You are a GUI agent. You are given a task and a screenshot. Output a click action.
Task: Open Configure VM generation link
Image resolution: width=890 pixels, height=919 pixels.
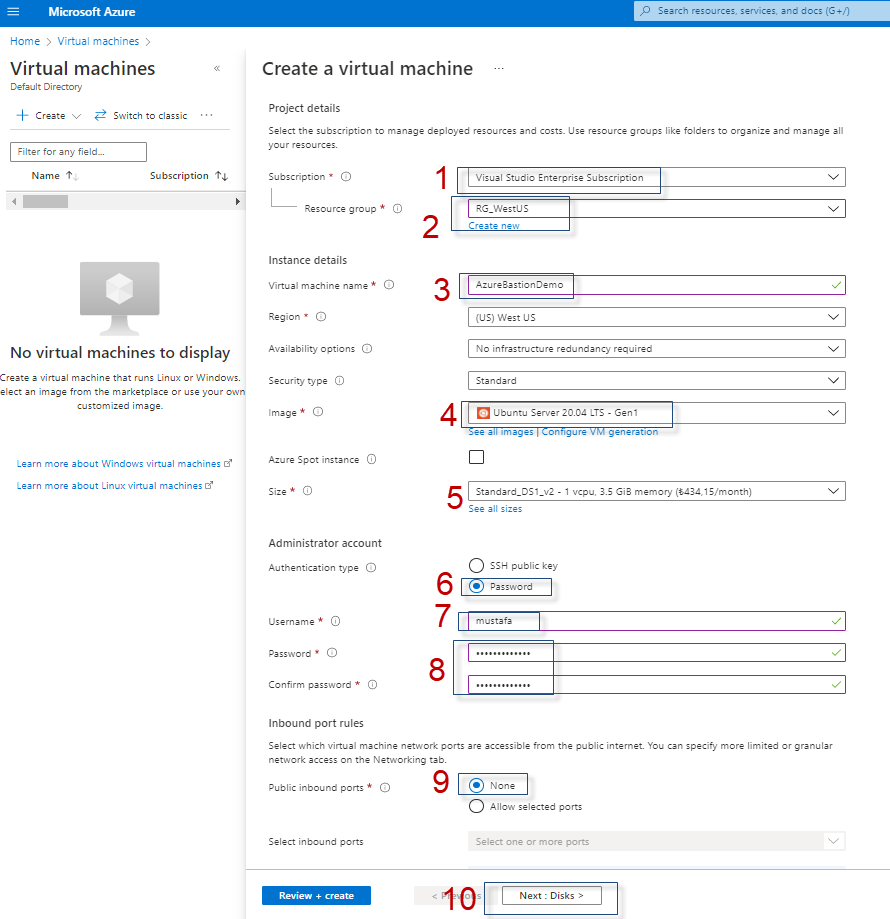600,431
